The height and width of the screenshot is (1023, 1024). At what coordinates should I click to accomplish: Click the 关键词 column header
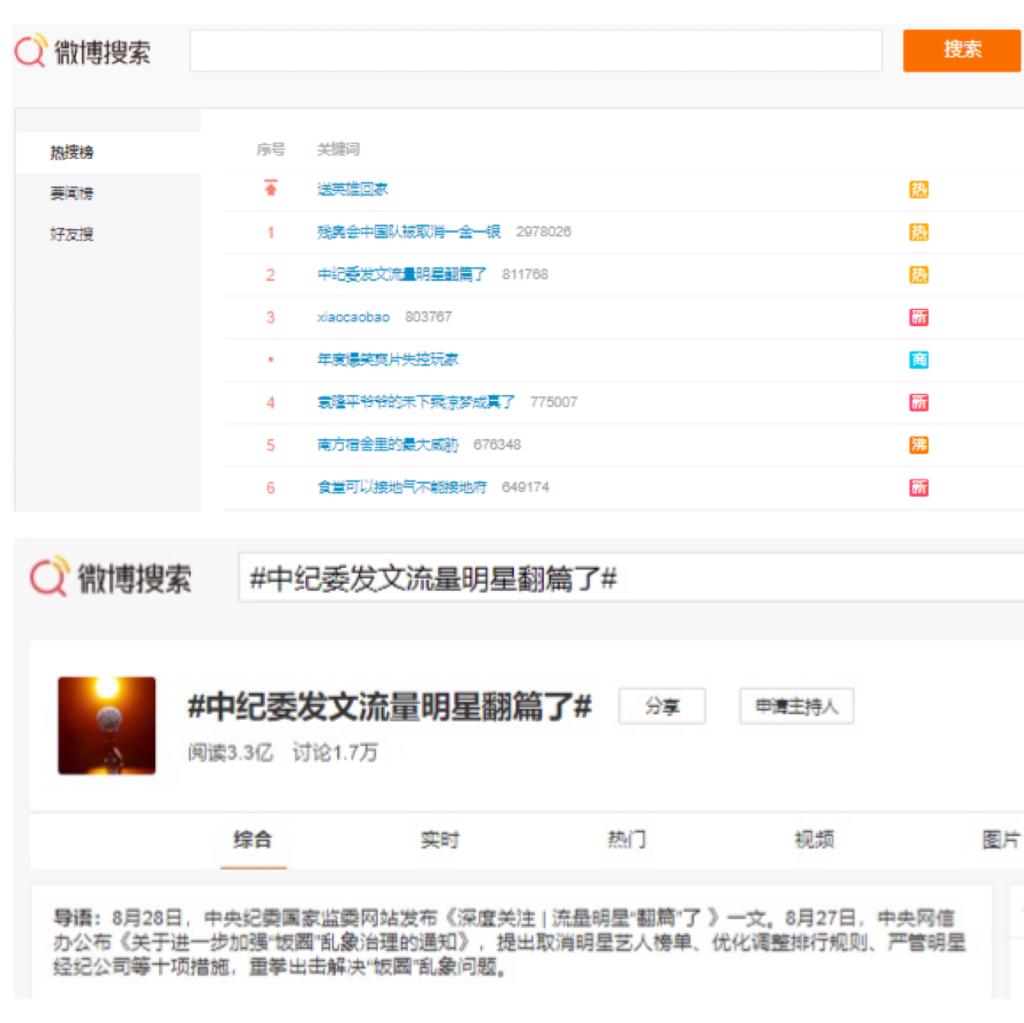tap(338, 150)
